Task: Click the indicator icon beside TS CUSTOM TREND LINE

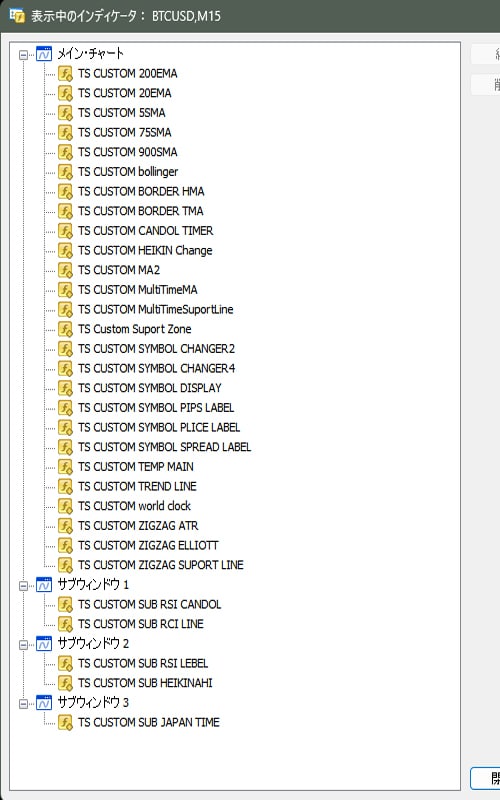Action: click(65, 486)
